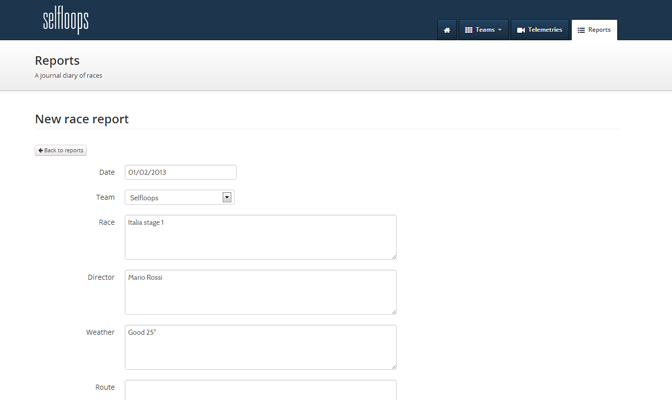This screenshot has width=672, height=400.
Task: Click into the Weather text area
Action: [x=260, y=347]
